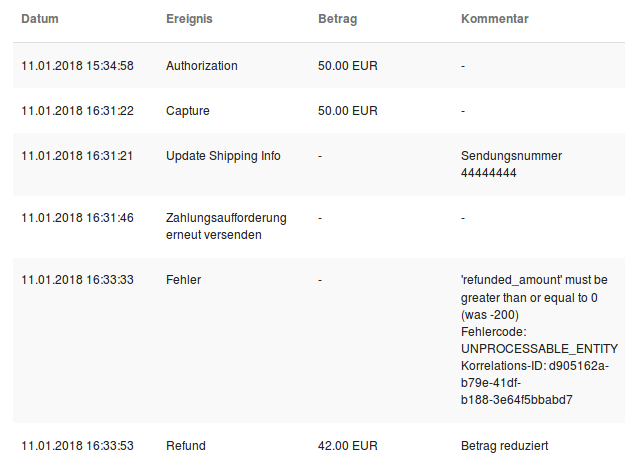Click the Ereignis column header

pos(189,19)
